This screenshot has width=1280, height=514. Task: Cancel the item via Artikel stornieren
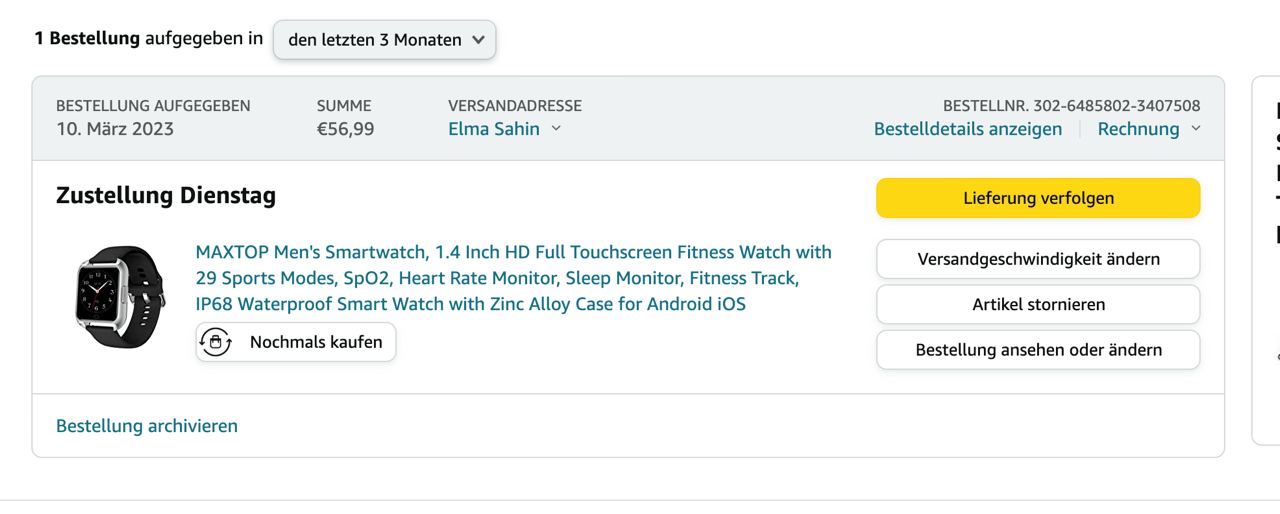coord(1038,305)
